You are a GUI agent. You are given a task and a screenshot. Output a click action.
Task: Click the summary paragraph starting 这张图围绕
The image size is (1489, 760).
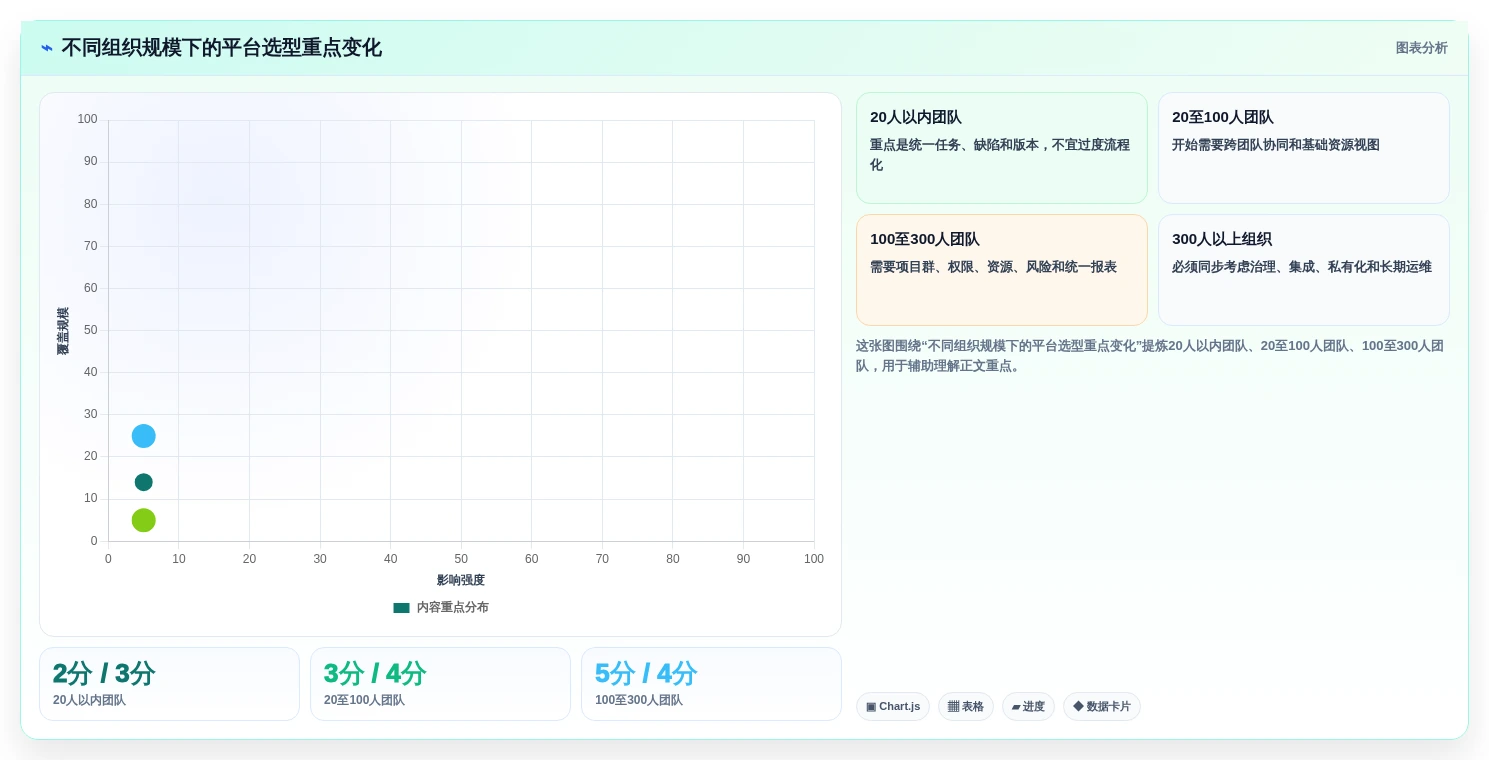[x=1150, y=356]
